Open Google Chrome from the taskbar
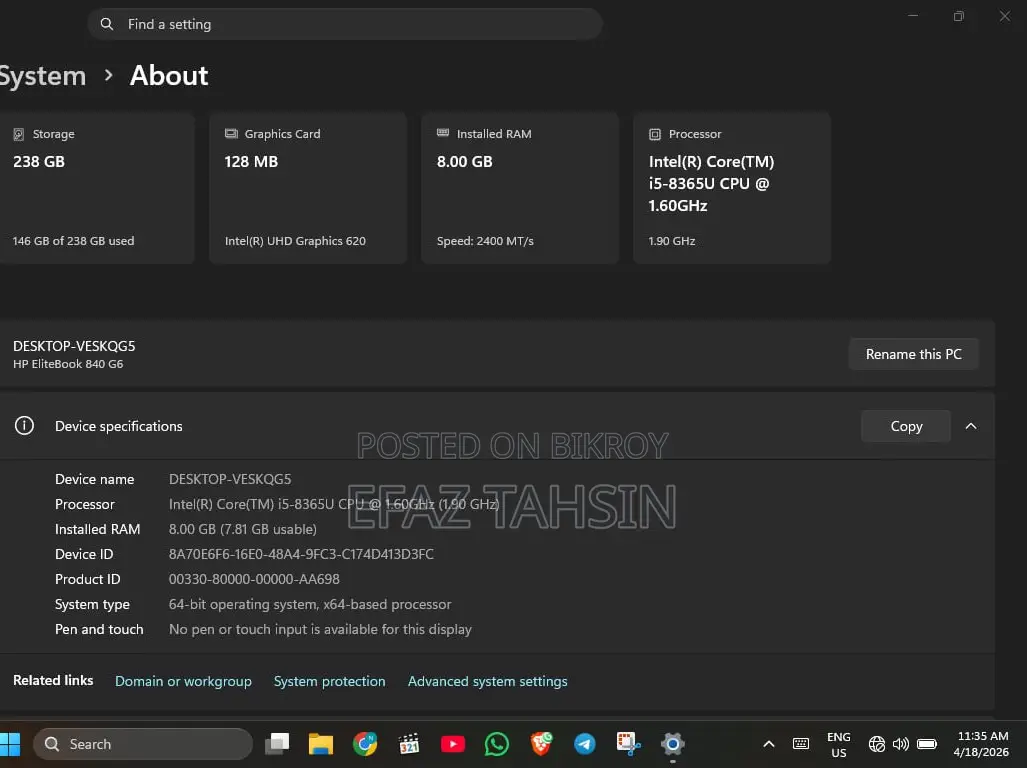1027x768 pixels. 365,744
